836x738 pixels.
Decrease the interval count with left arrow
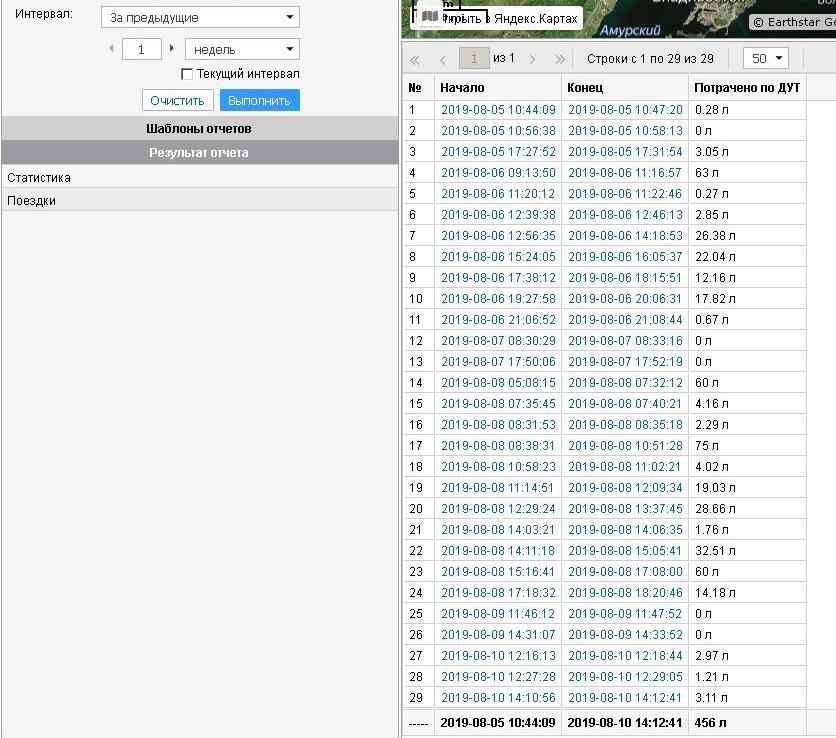click(111, 48)
